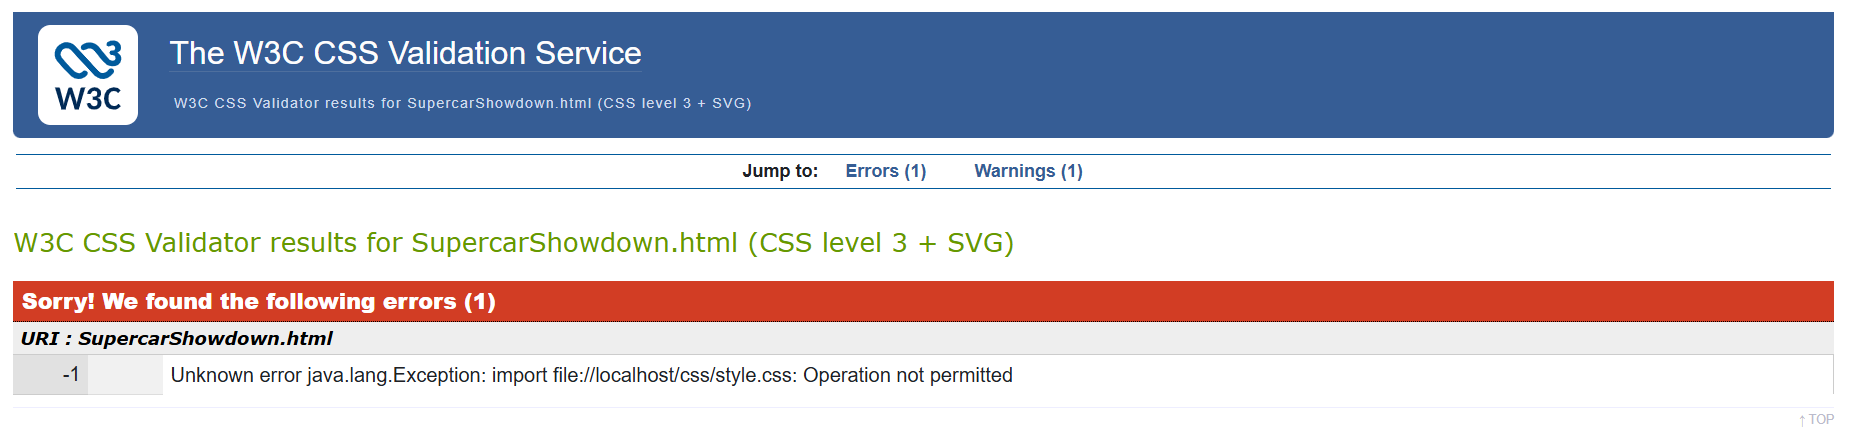Select 'URI : SupercarShowdown.html' row
The width and height of the screenshot is (1856, 435).
click(923, 338)
